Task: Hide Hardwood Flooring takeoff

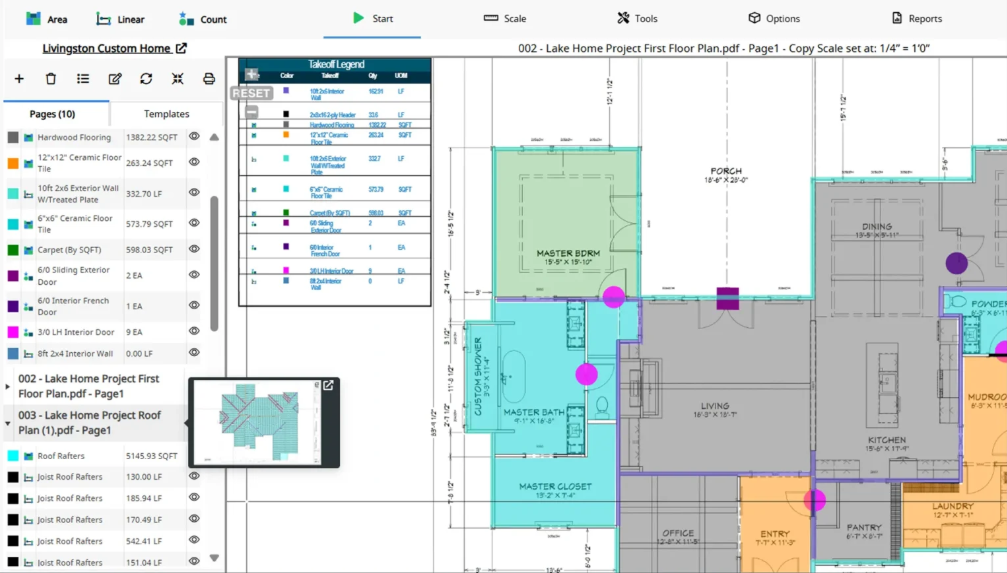Action: click(194, 136)
